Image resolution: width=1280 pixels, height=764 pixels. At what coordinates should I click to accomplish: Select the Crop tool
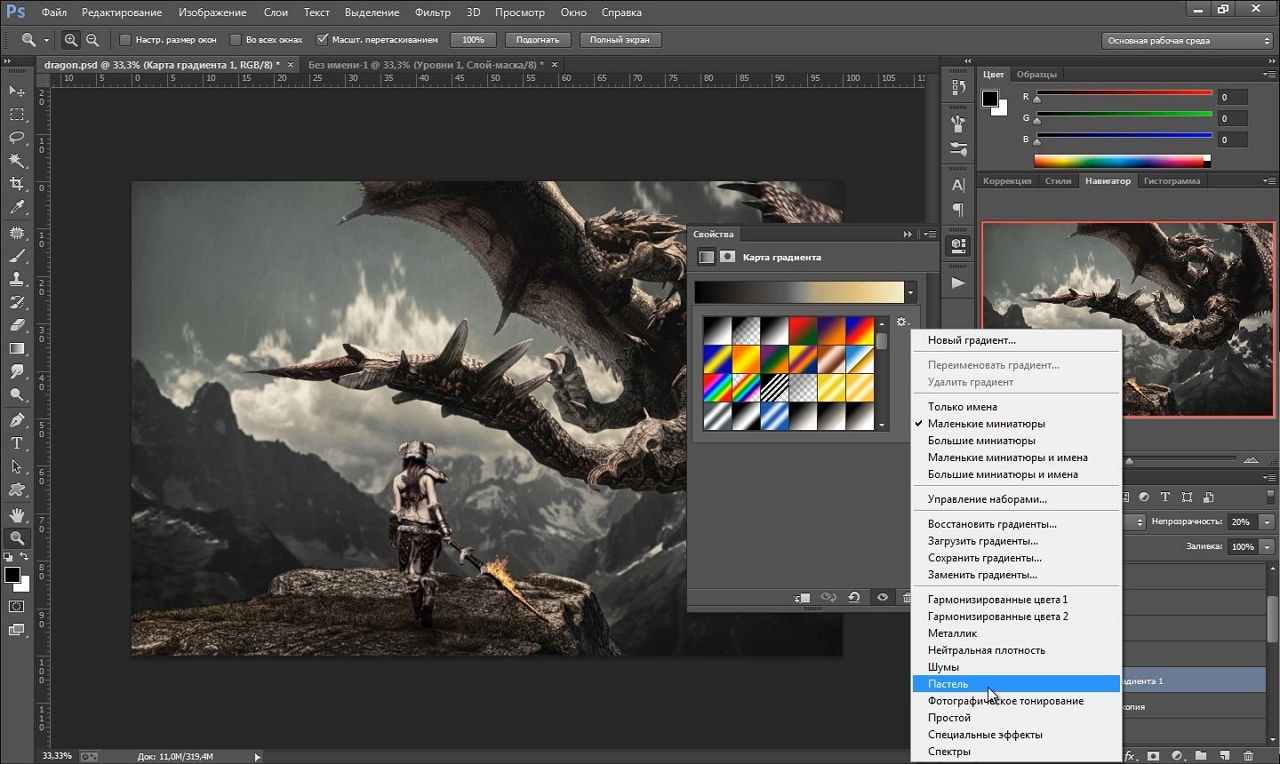pyautogui.click(x=17, y=184)
